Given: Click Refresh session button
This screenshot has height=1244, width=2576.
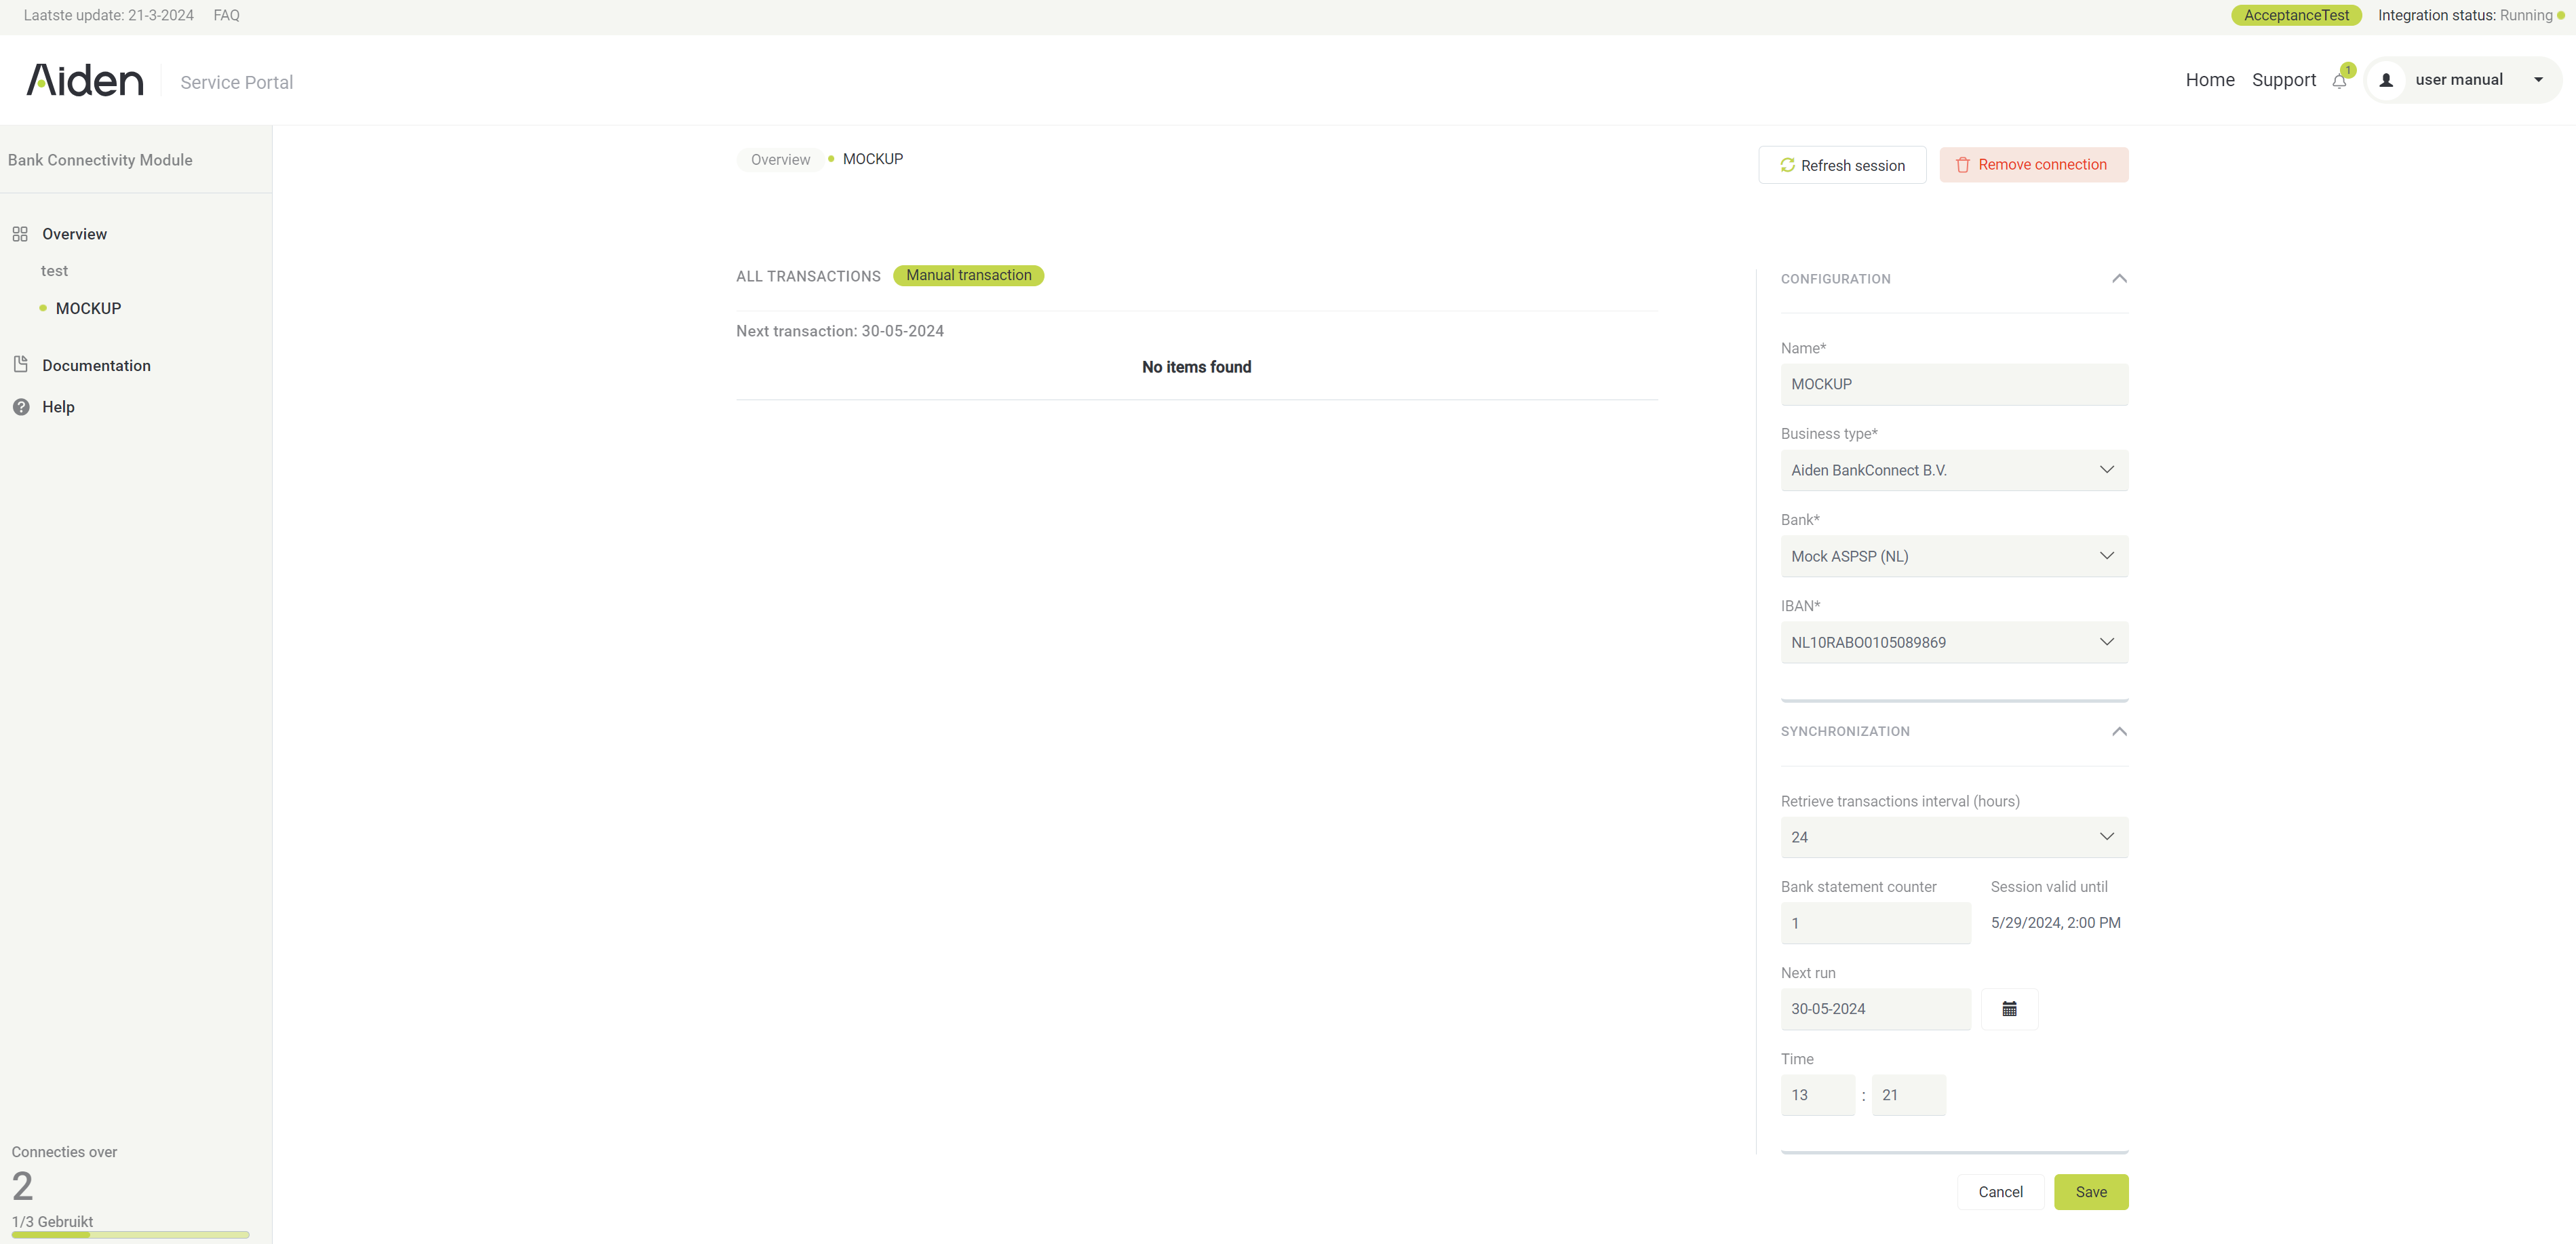Looking at the screenshot, I should (1842, 165).
